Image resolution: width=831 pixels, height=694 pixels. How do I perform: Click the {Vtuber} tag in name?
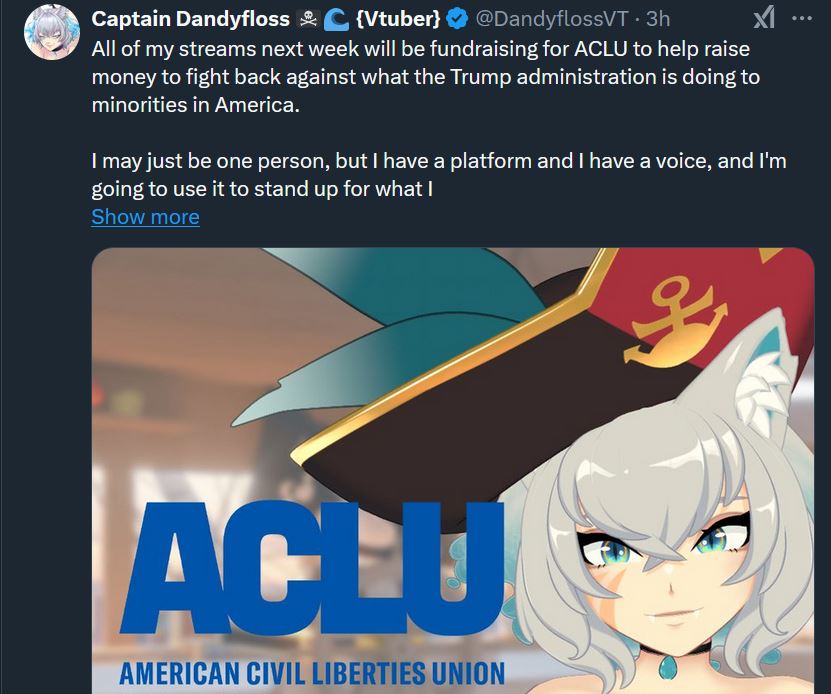tap(399, 19)
